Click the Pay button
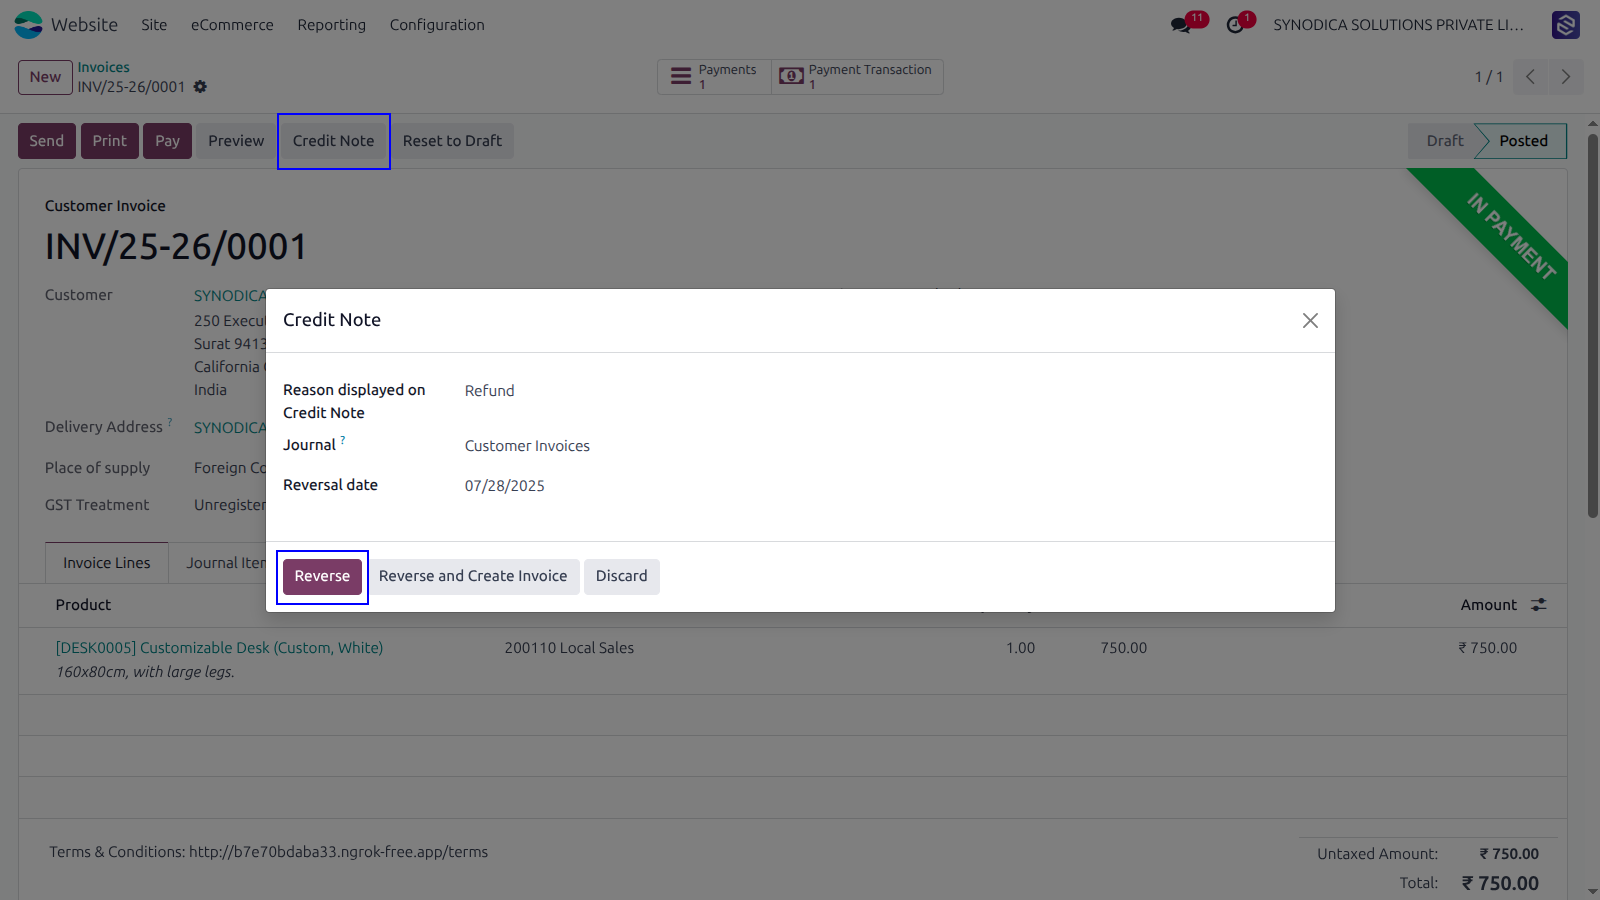The height and width of the screenshot is (900, 1600). coord(167,141)
